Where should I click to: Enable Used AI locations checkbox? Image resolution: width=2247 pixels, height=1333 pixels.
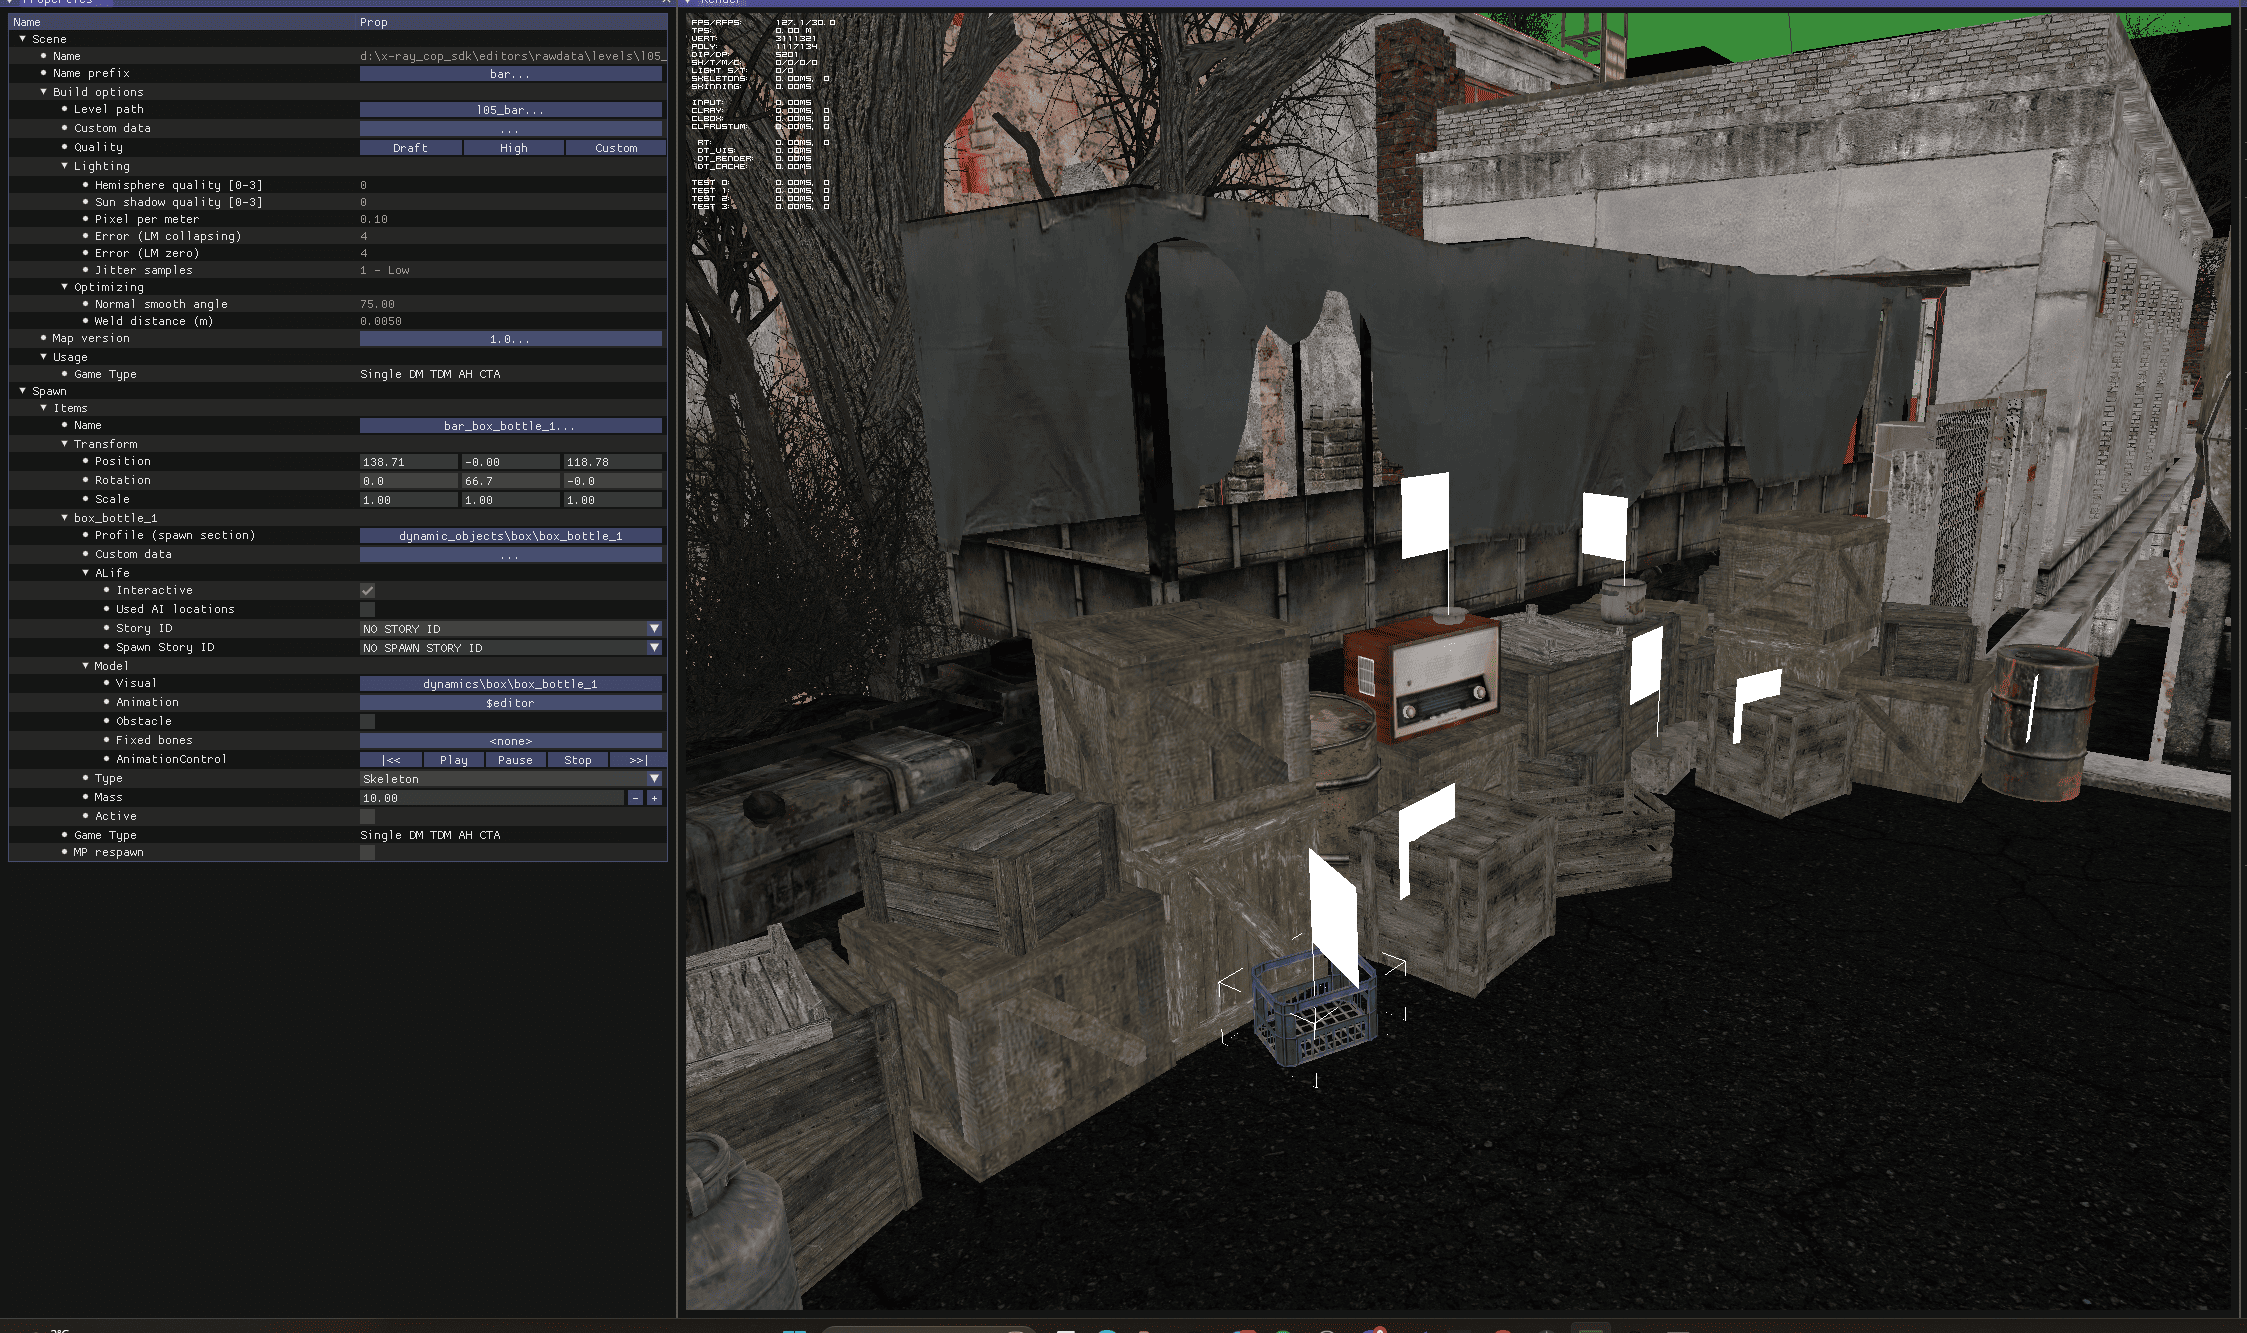(x=367, y=610)
